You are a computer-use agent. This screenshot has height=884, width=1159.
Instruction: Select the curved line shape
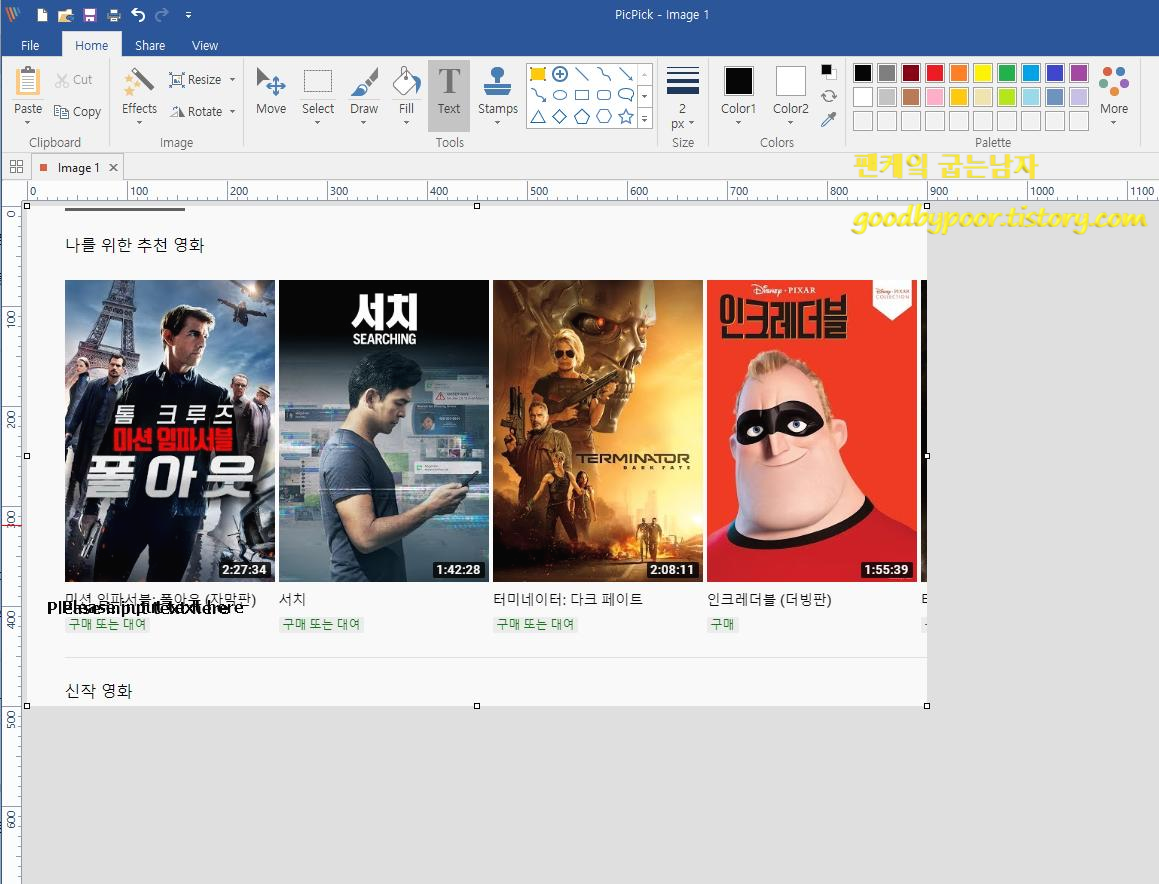604,74
